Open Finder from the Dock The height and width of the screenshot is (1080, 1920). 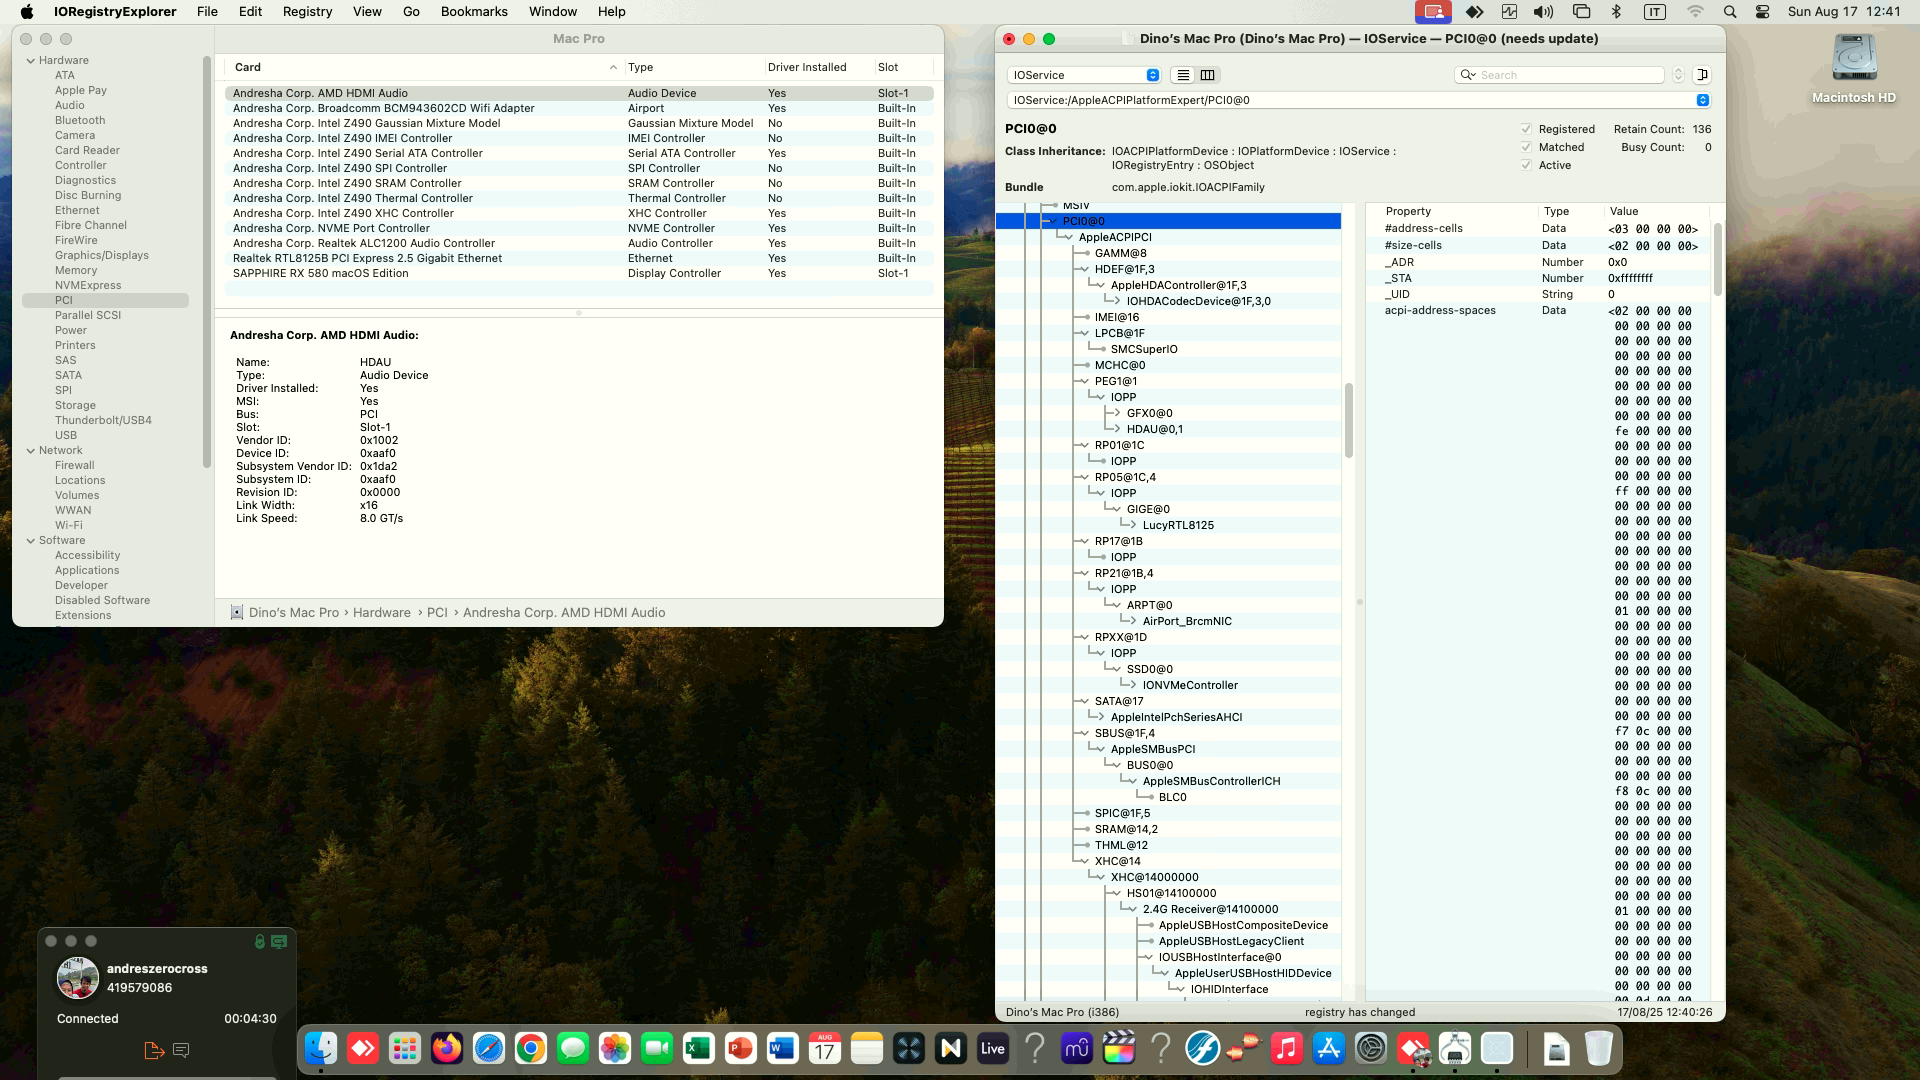click(x=321, y=1048)
